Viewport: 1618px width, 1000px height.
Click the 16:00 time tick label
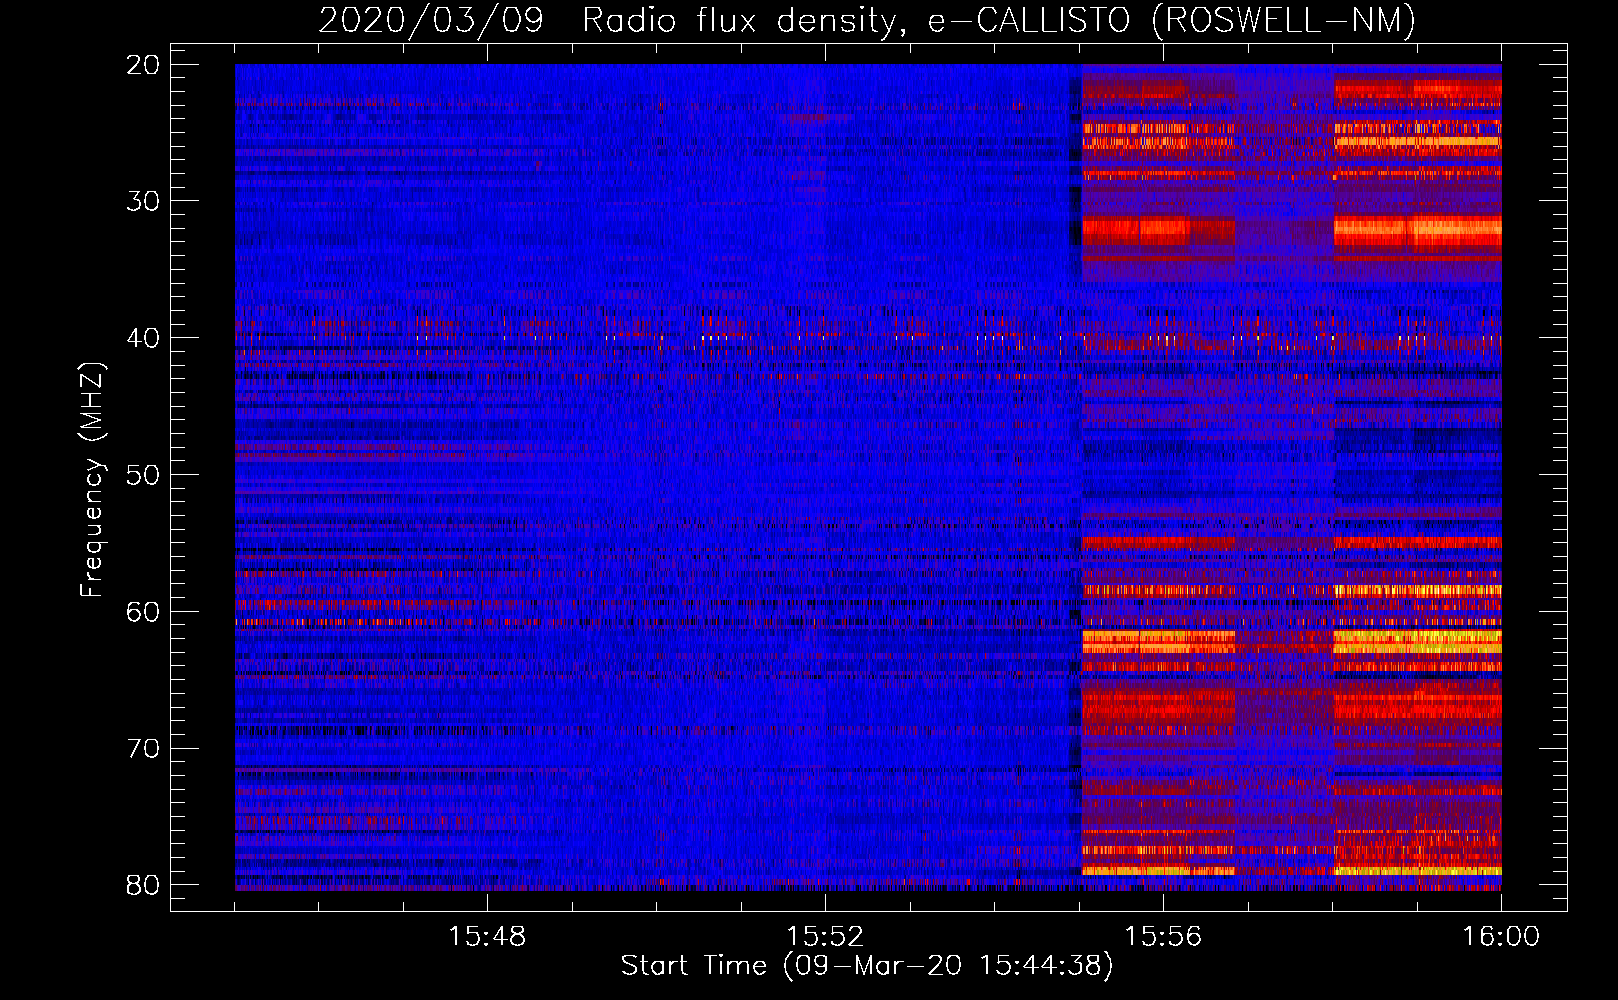coord(1501,937)
